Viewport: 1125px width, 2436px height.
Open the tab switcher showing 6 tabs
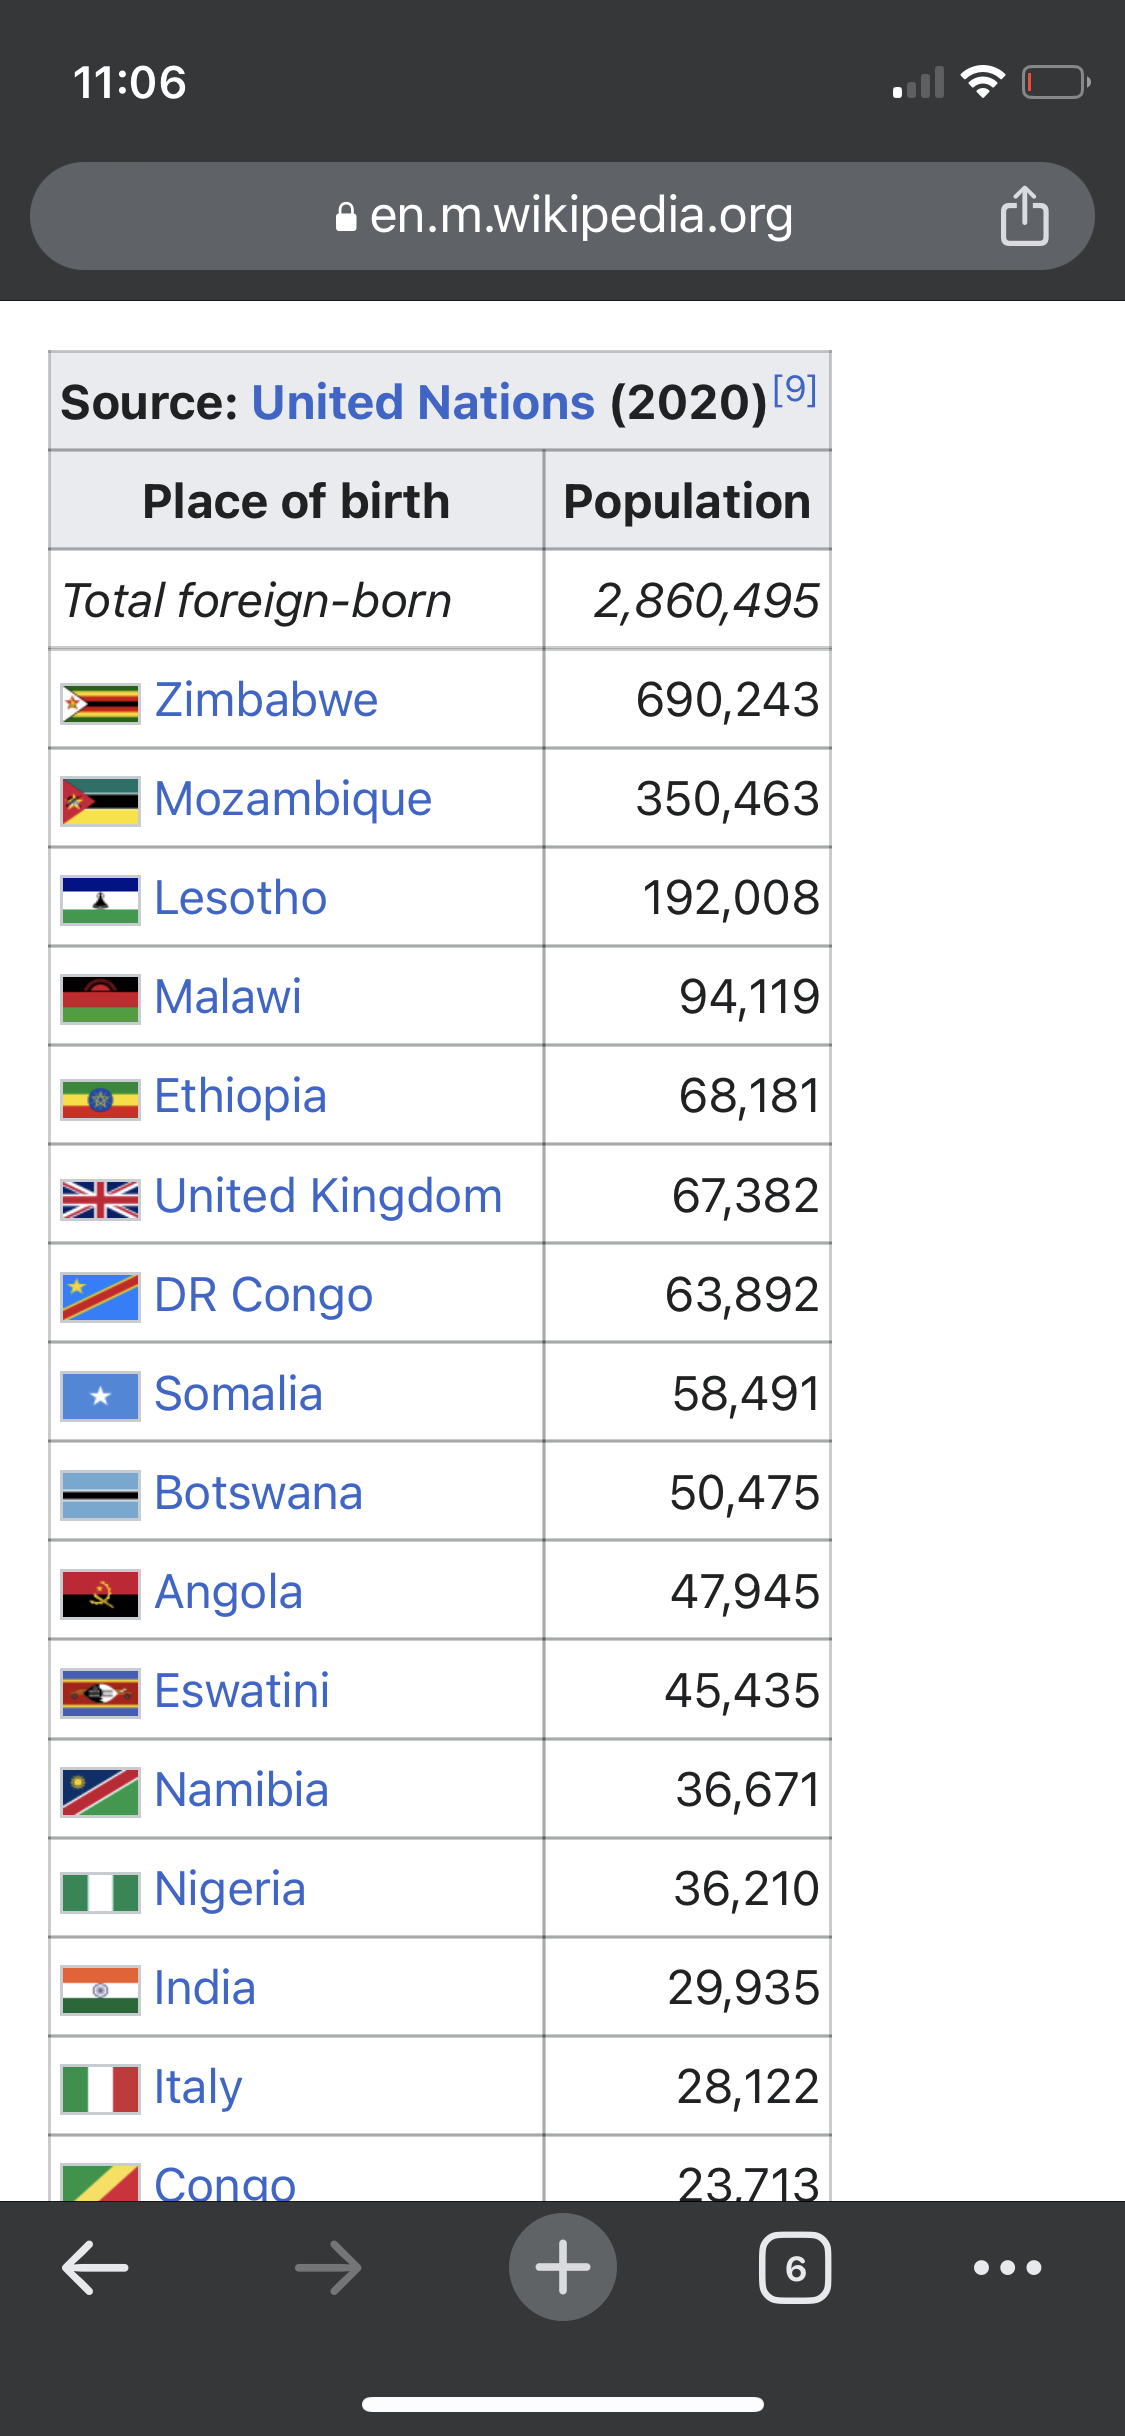point(795,2267)
